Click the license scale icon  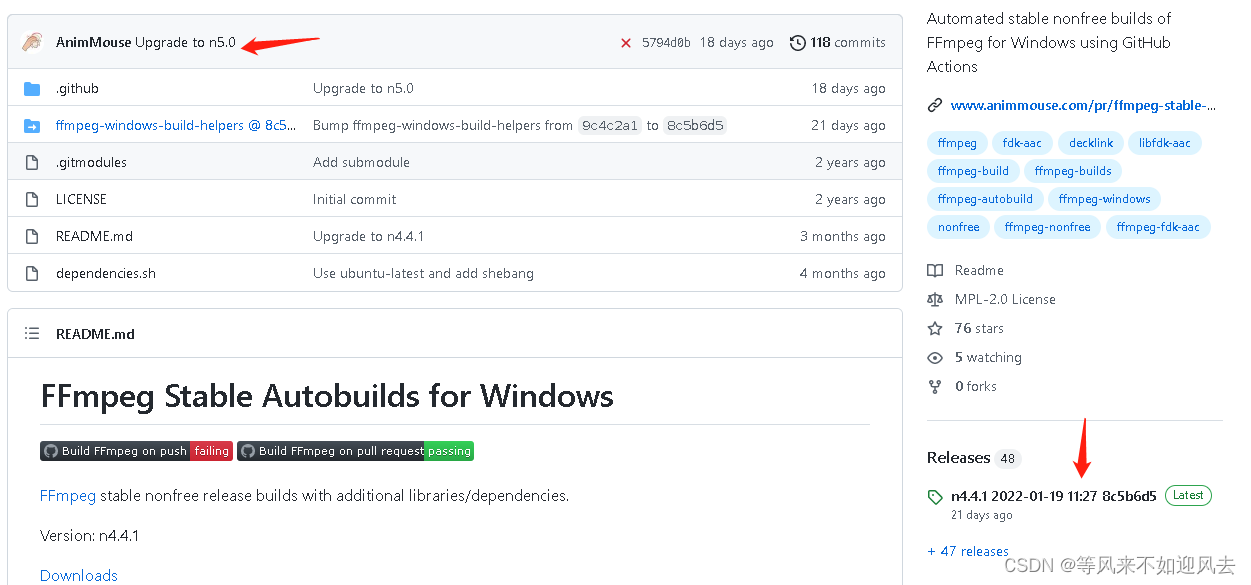click(935, 300)
